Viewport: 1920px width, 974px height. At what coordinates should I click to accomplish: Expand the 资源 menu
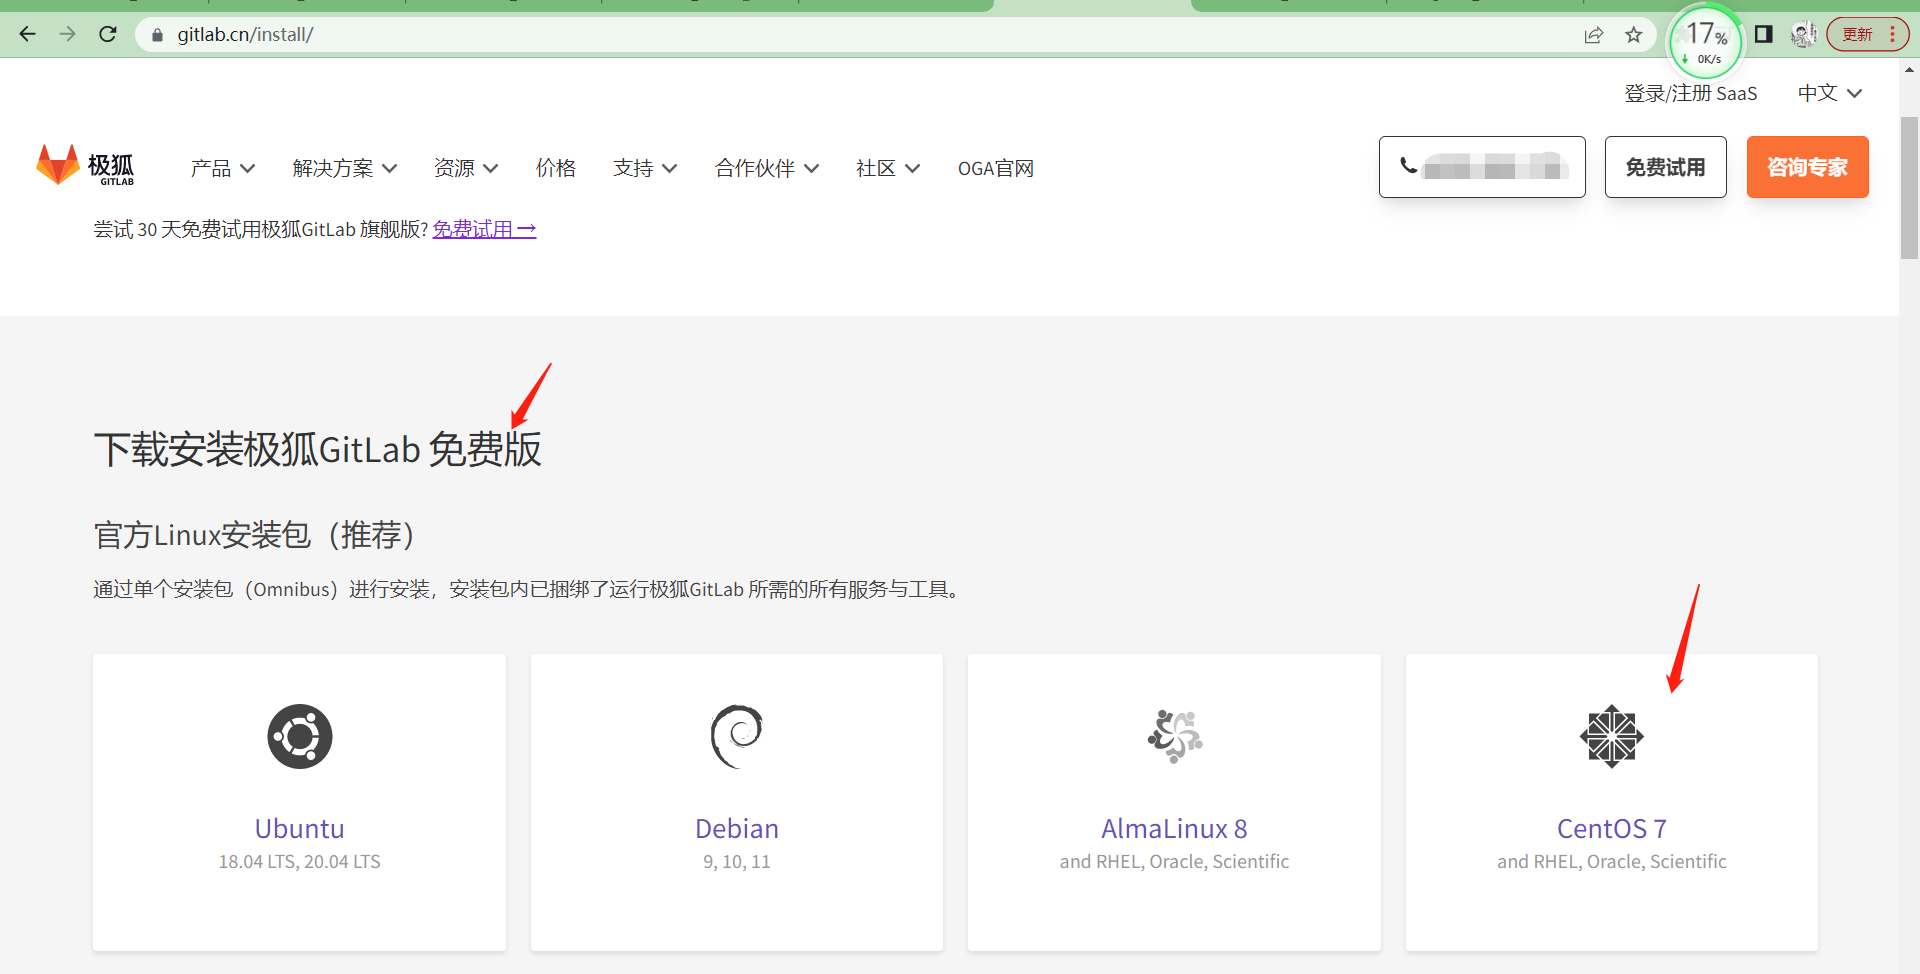click(466, 168)
